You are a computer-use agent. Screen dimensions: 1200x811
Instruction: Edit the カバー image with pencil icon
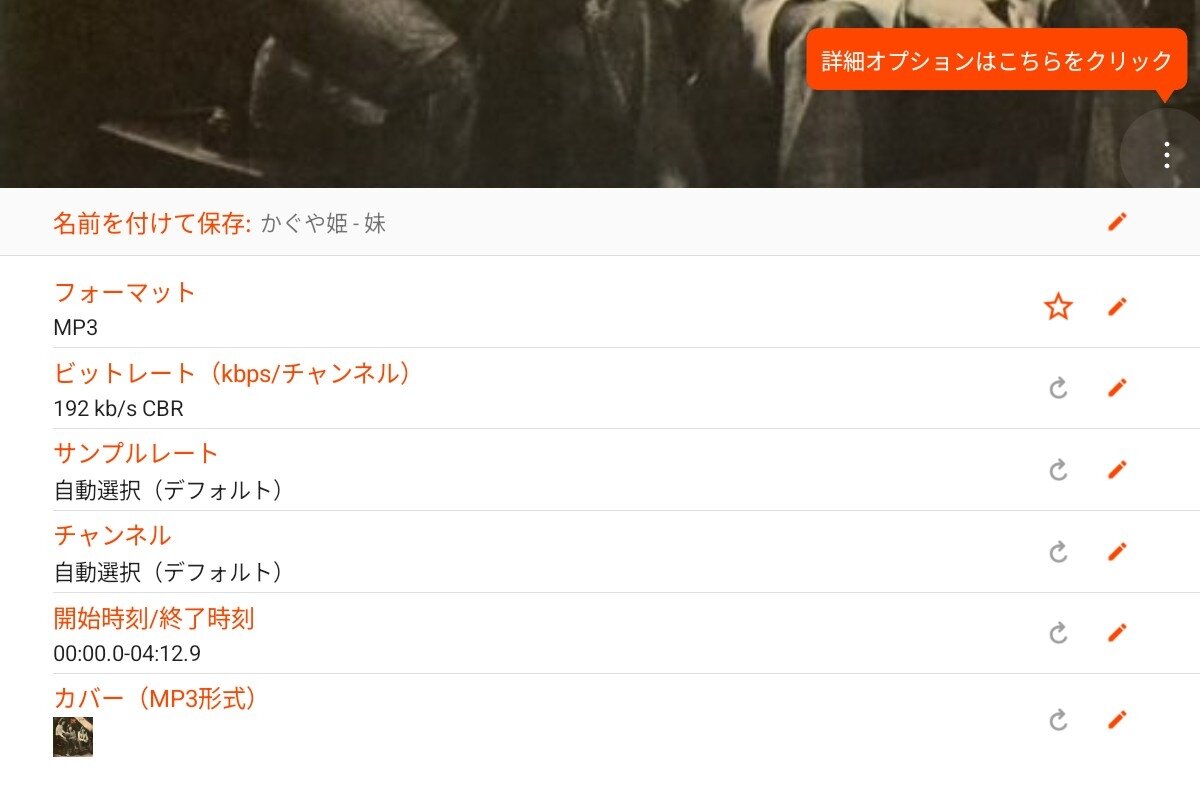pyautogui.click(x=1117, y=719)
